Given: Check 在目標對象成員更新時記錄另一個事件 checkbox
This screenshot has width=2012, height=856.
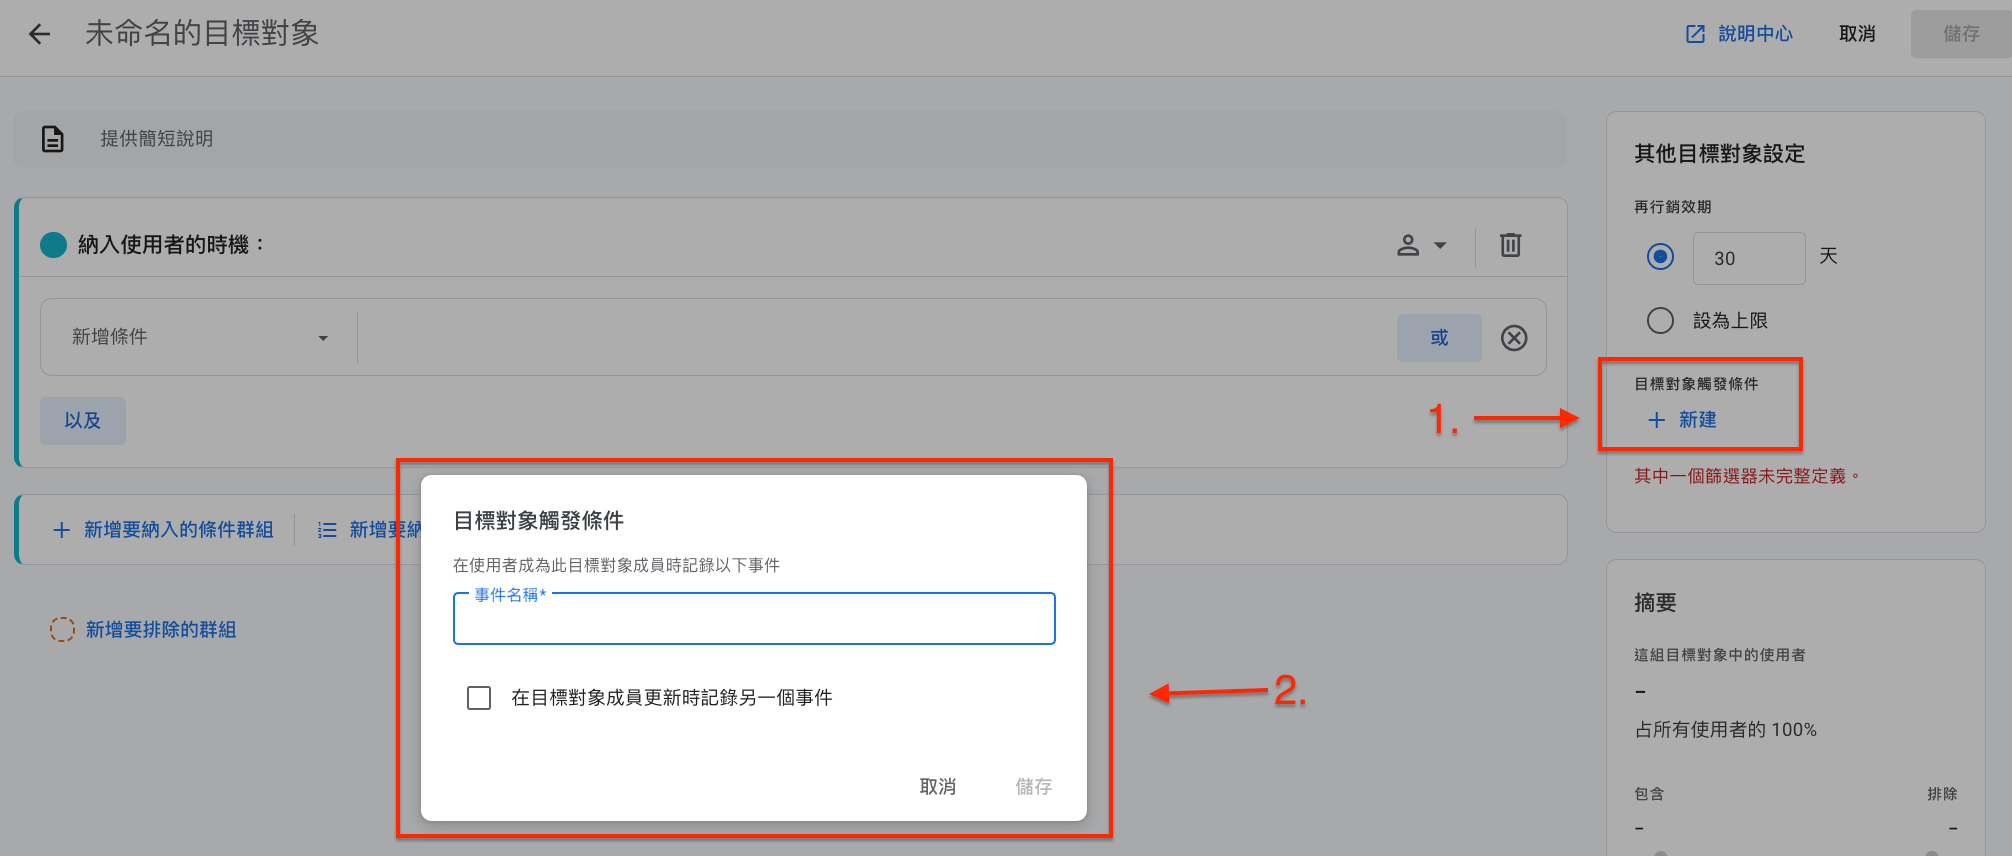Looking at the screenshot, I should tap(479, 697).
